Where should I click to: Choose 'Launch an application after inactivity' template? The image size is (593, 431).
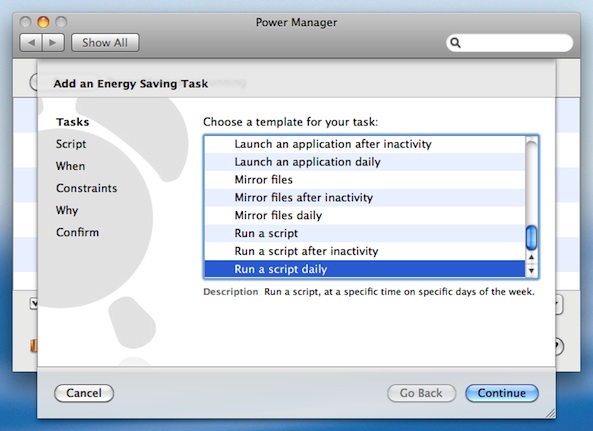tap(365, 144)
